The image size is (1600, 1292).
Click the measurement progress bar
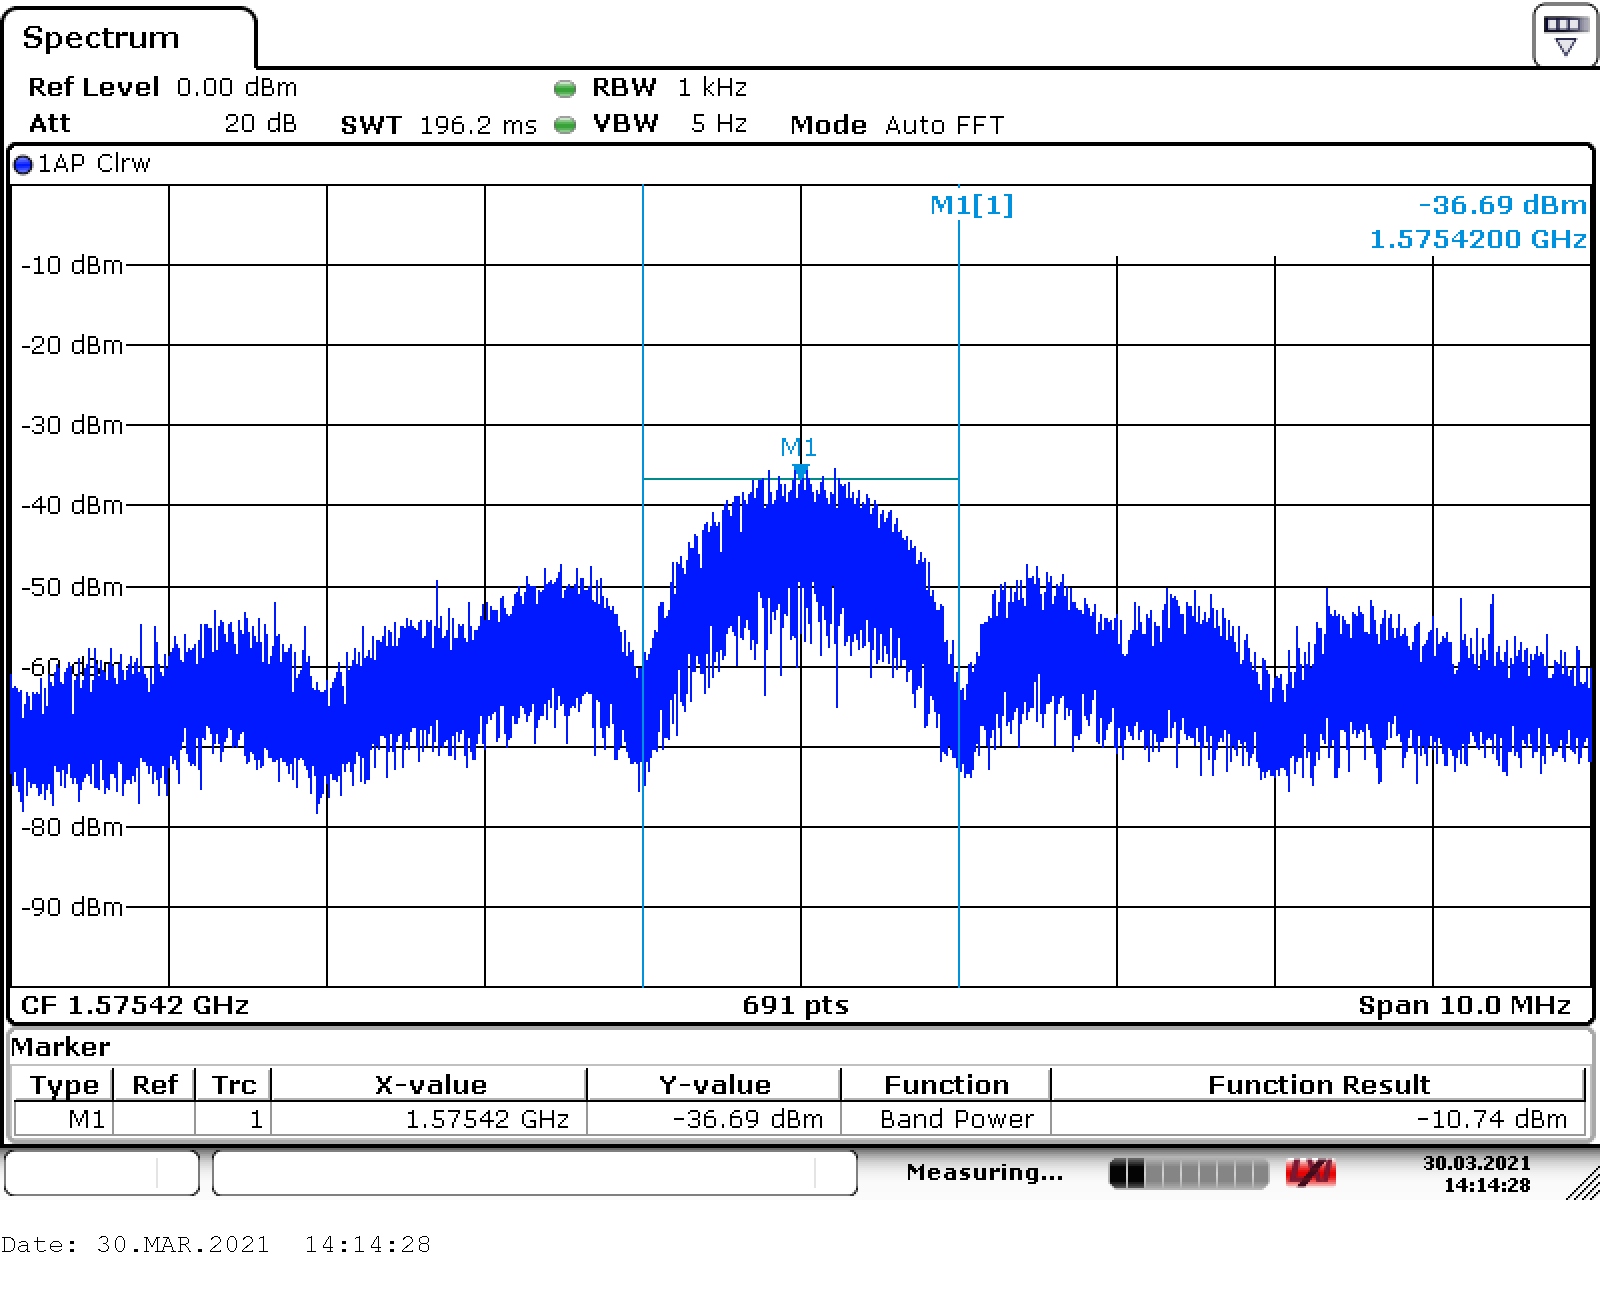[x=1188, y=1173]
